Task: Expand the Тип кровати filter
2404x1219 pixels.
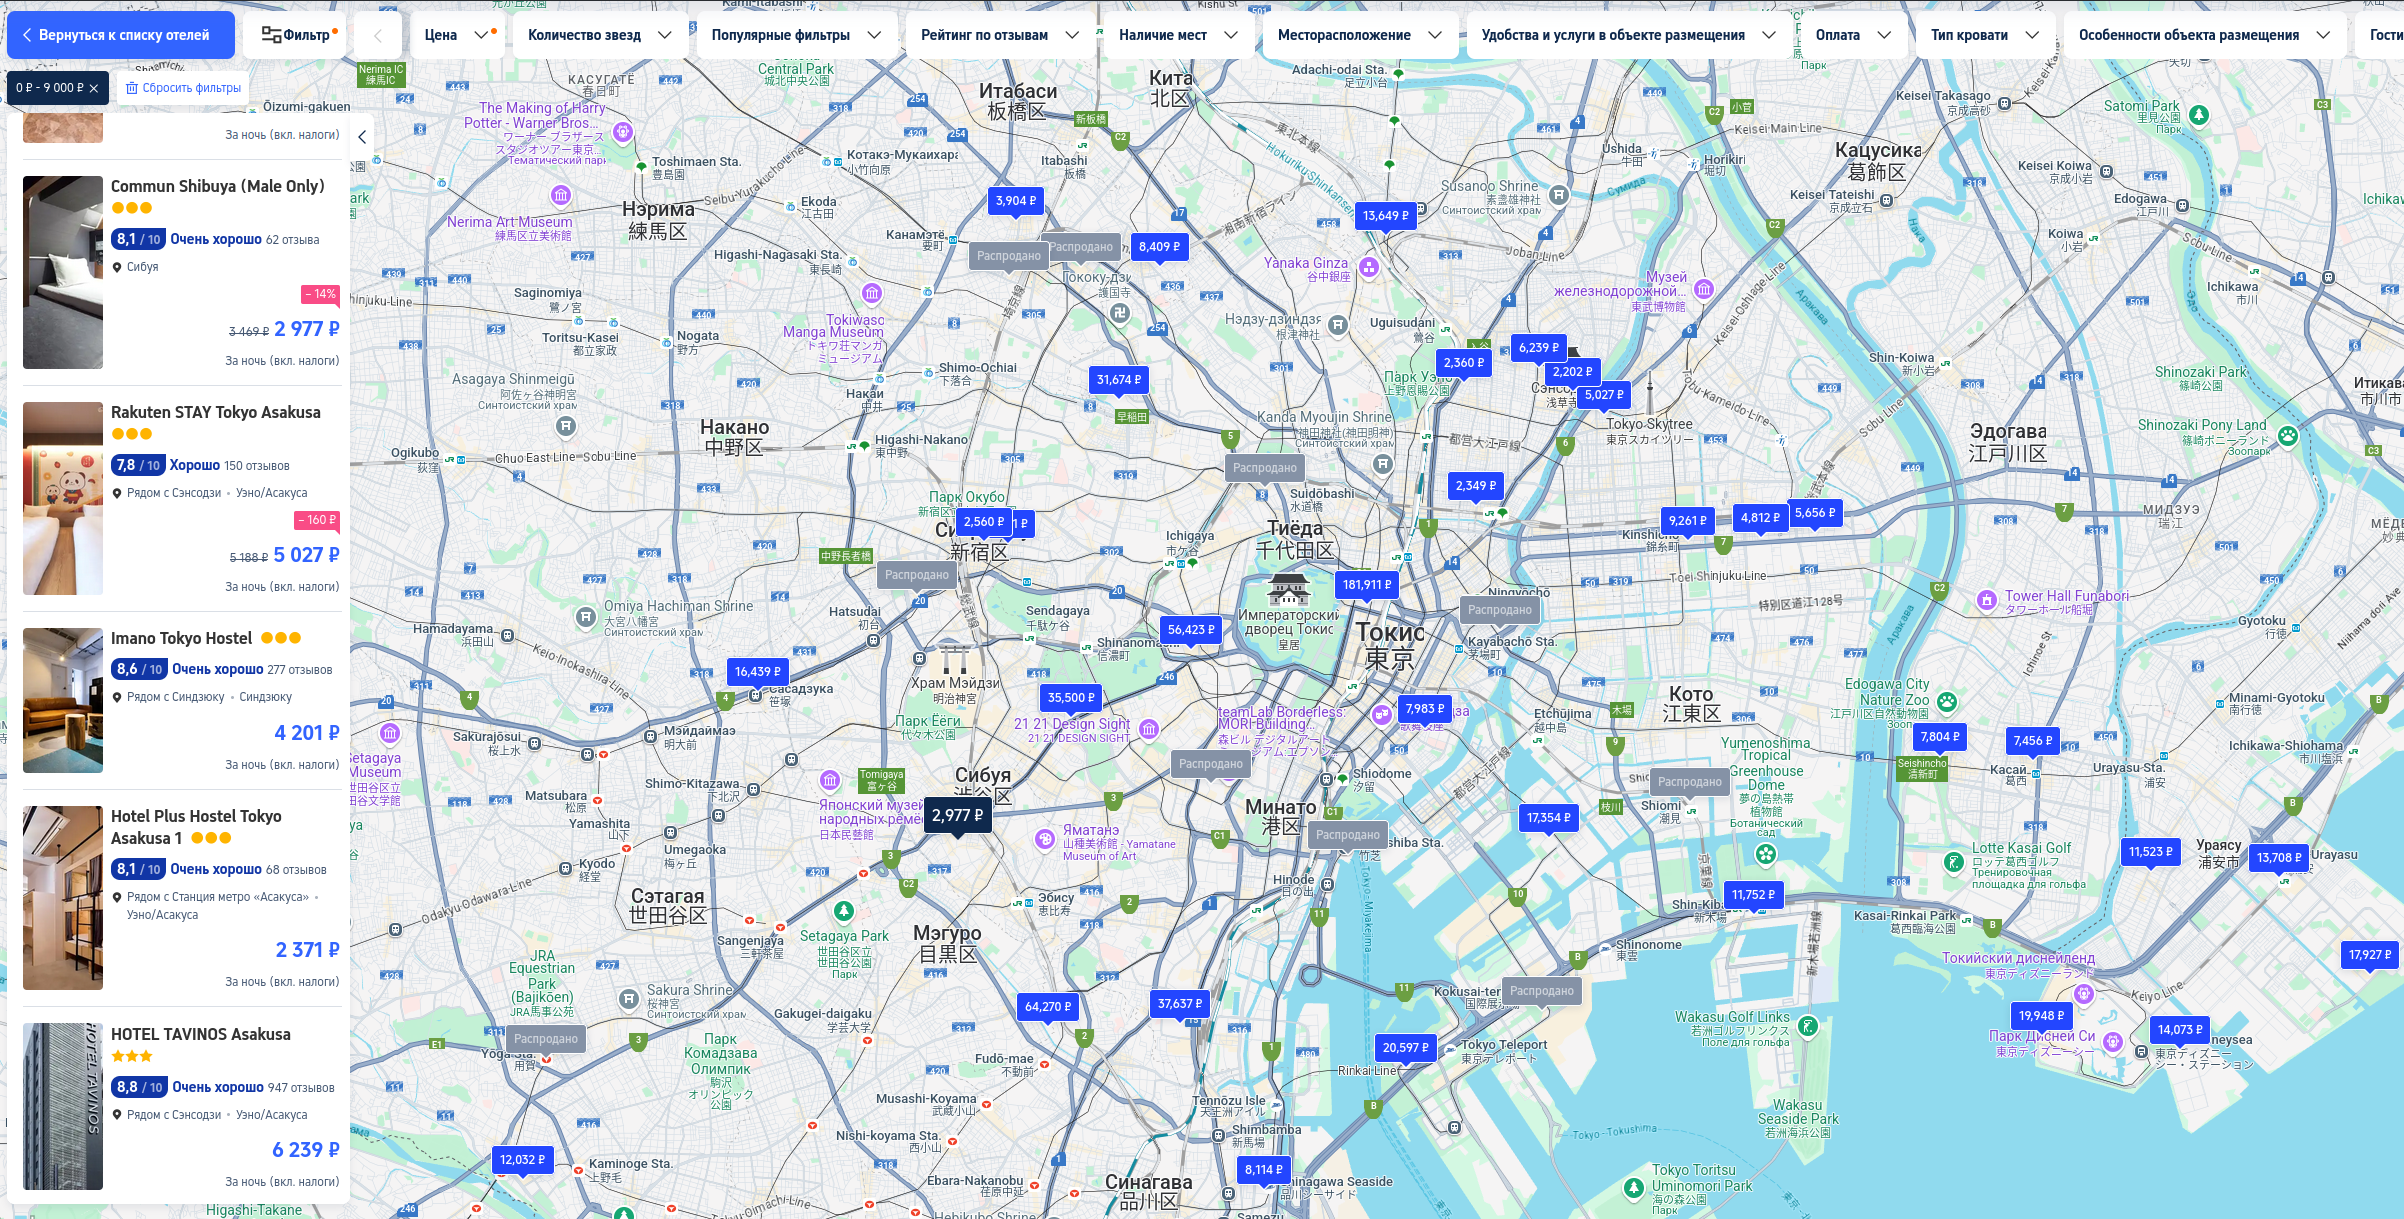Action: [x=1983, y=35]
